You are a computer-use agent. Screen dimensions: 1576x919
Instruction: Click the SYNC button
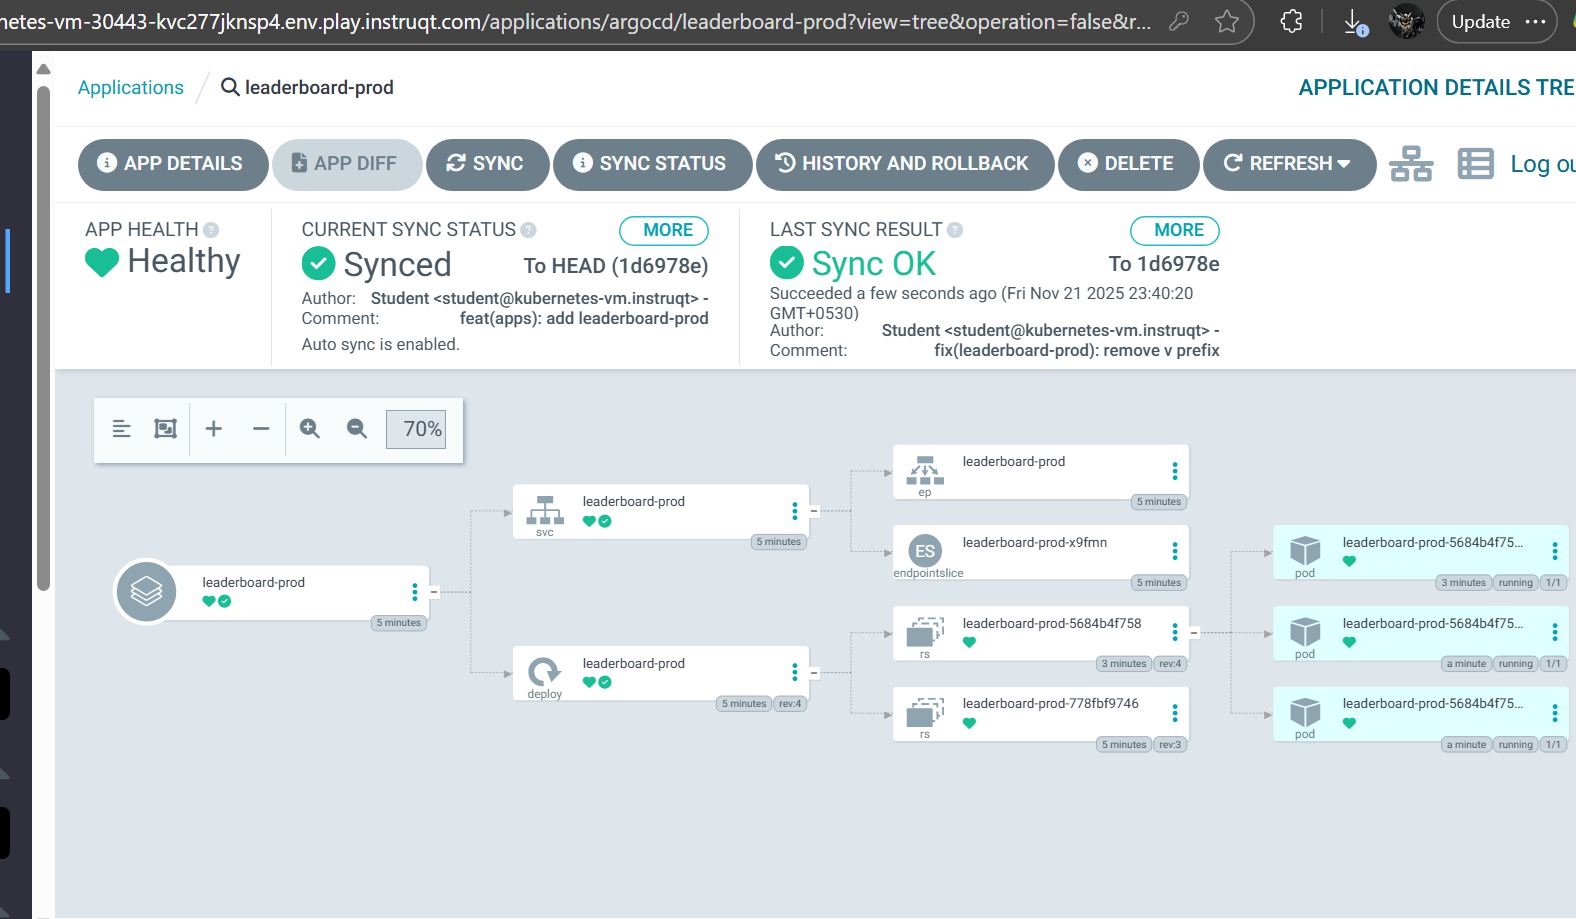487,164
